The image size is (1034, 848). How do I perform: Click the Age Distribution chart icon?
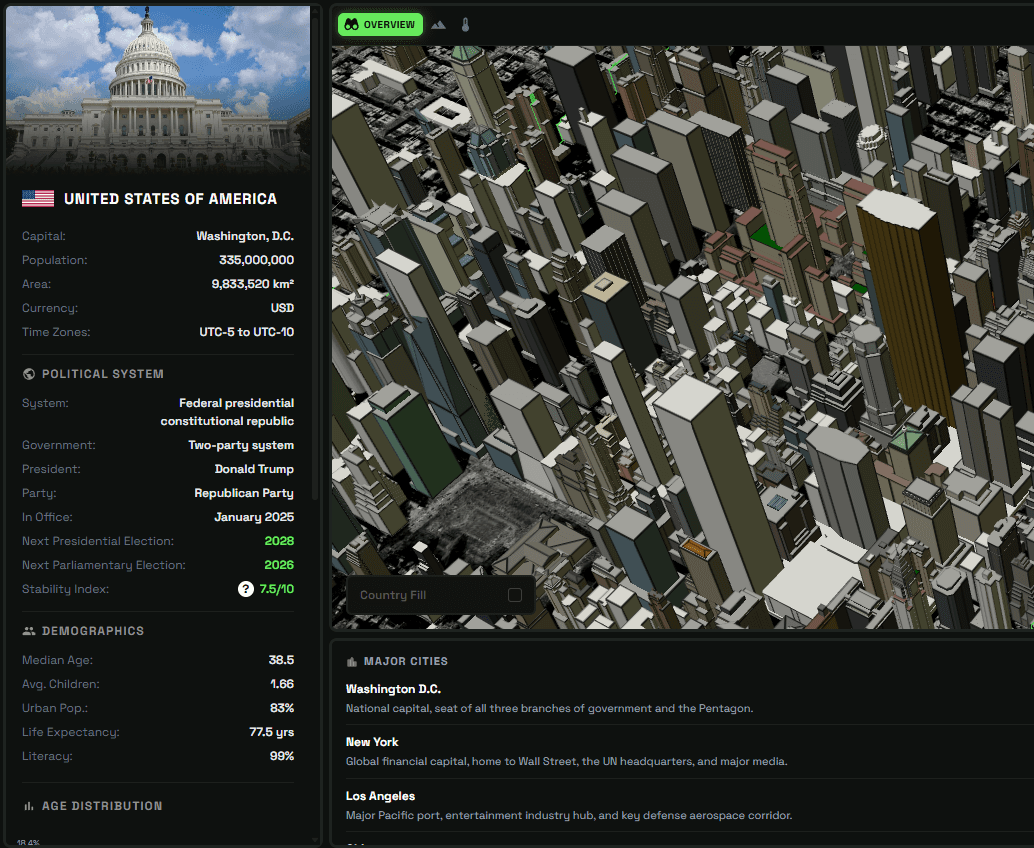[x=28, y=806]
